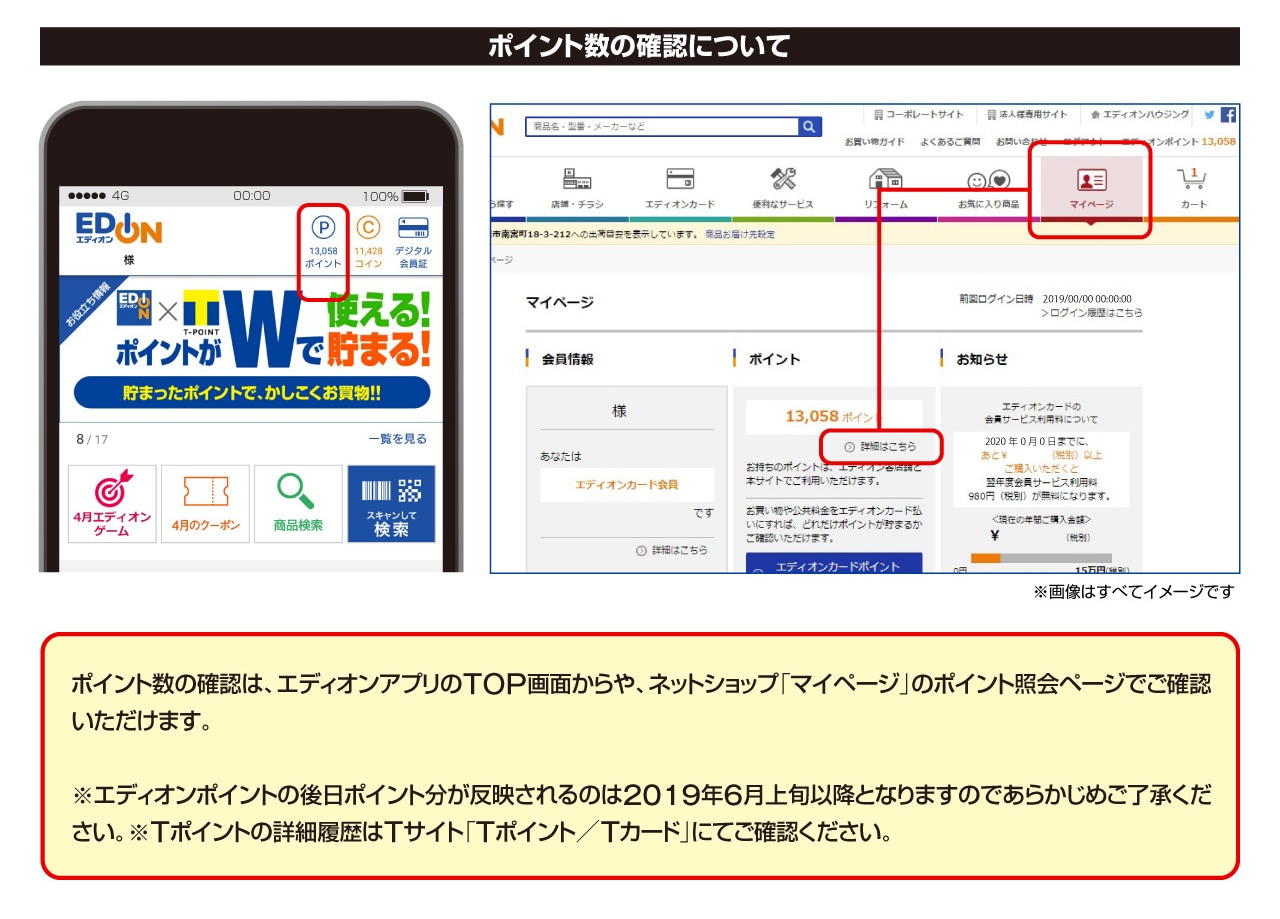
Task: Open the よくあるご質問 link
Action: 950,142
